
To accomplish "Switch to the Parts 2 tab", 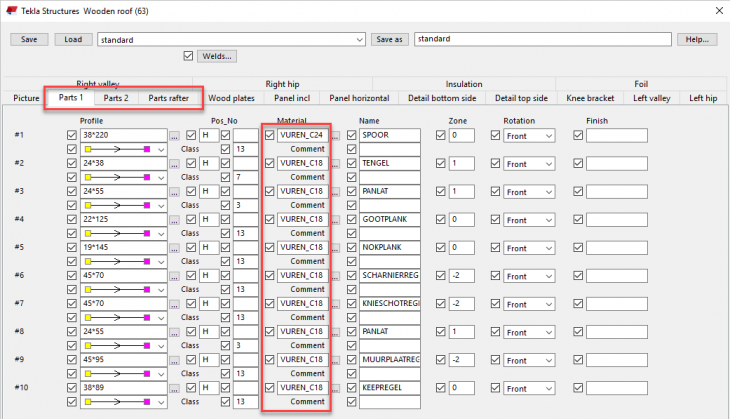I will click(116, 98).
